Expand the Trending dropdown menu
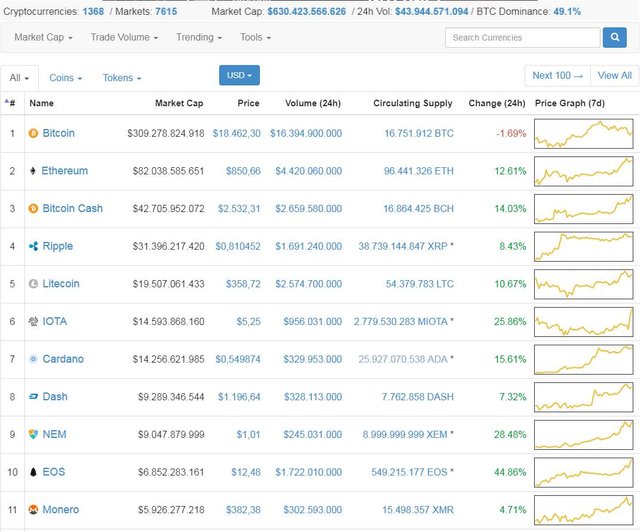Screen dimensions: 640x532 pos(199,38)
